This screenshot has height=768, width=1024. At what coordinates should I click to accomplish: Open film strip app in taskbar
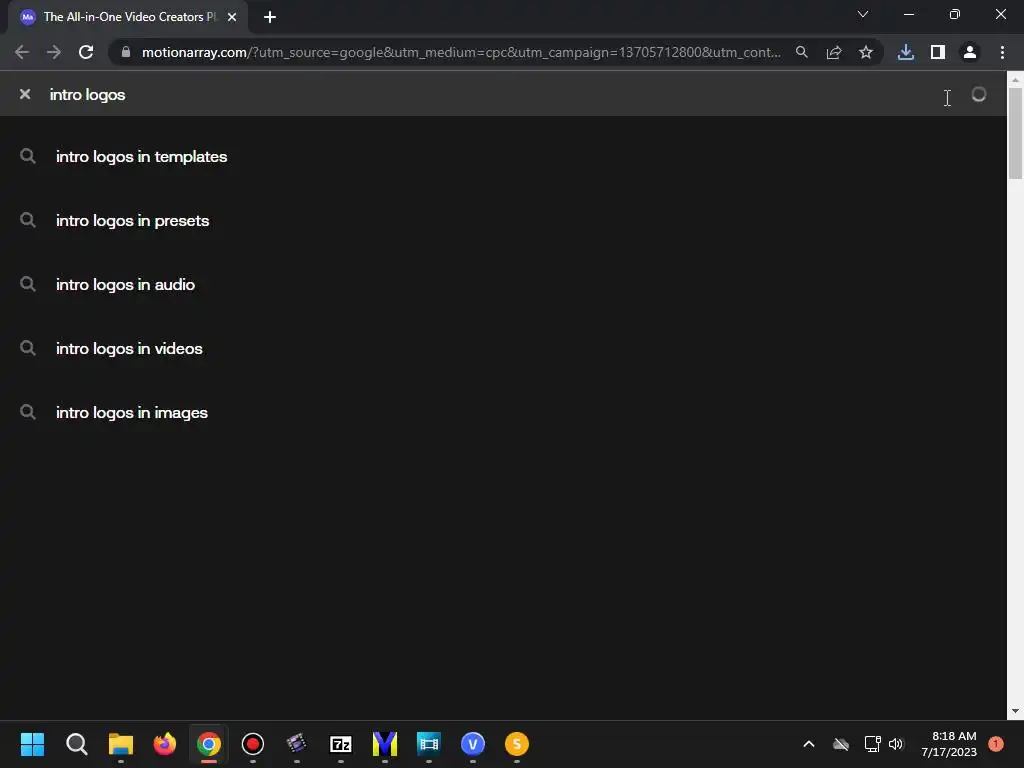[428, 744]
